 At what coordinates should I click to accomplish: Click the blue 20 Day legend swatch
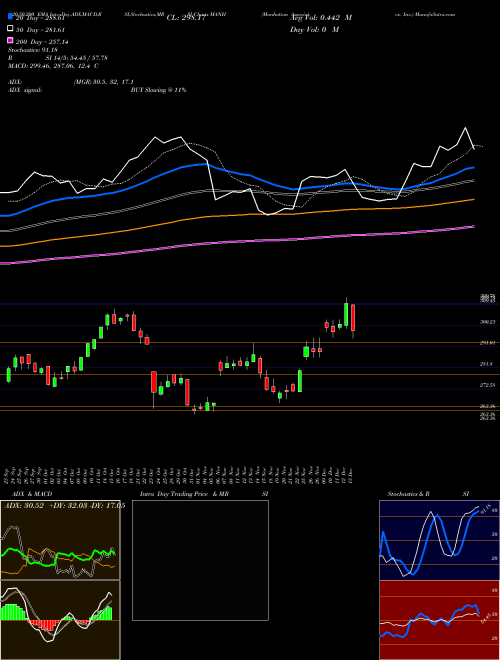pos(10,17)
